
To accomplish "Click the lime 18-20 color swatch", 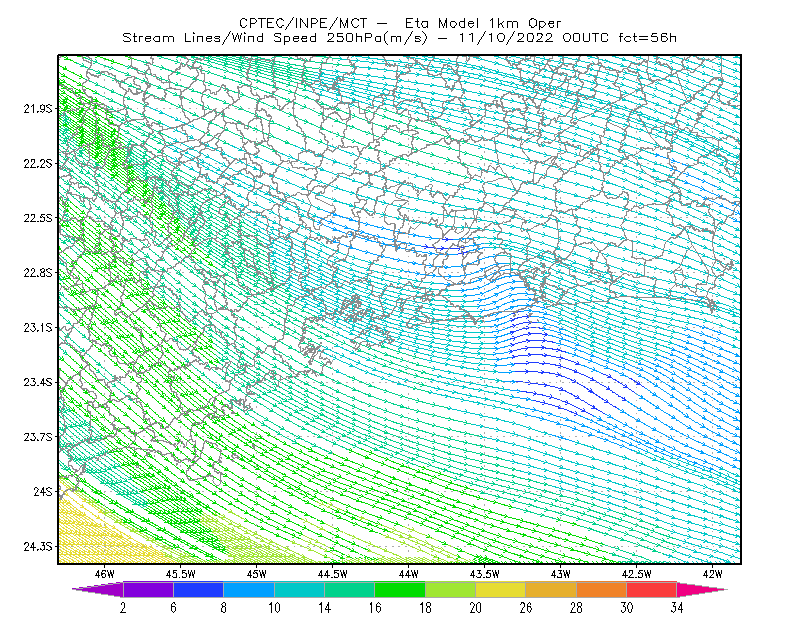I will pyautogui.click(x=450, y=589).
